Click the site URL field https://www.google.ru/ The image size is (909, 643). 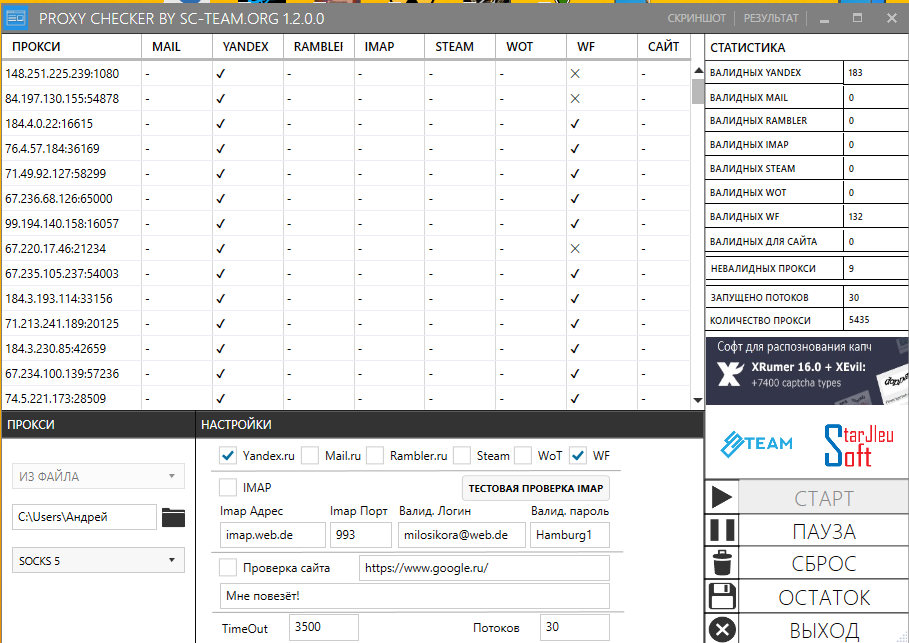click(x=484, y=568)
